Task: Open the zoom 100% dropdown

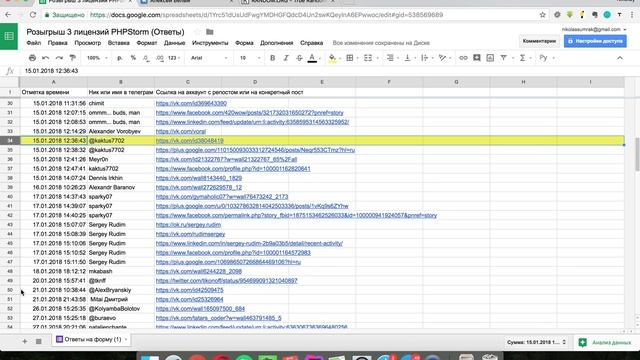Action: click(x=97, y=58)
